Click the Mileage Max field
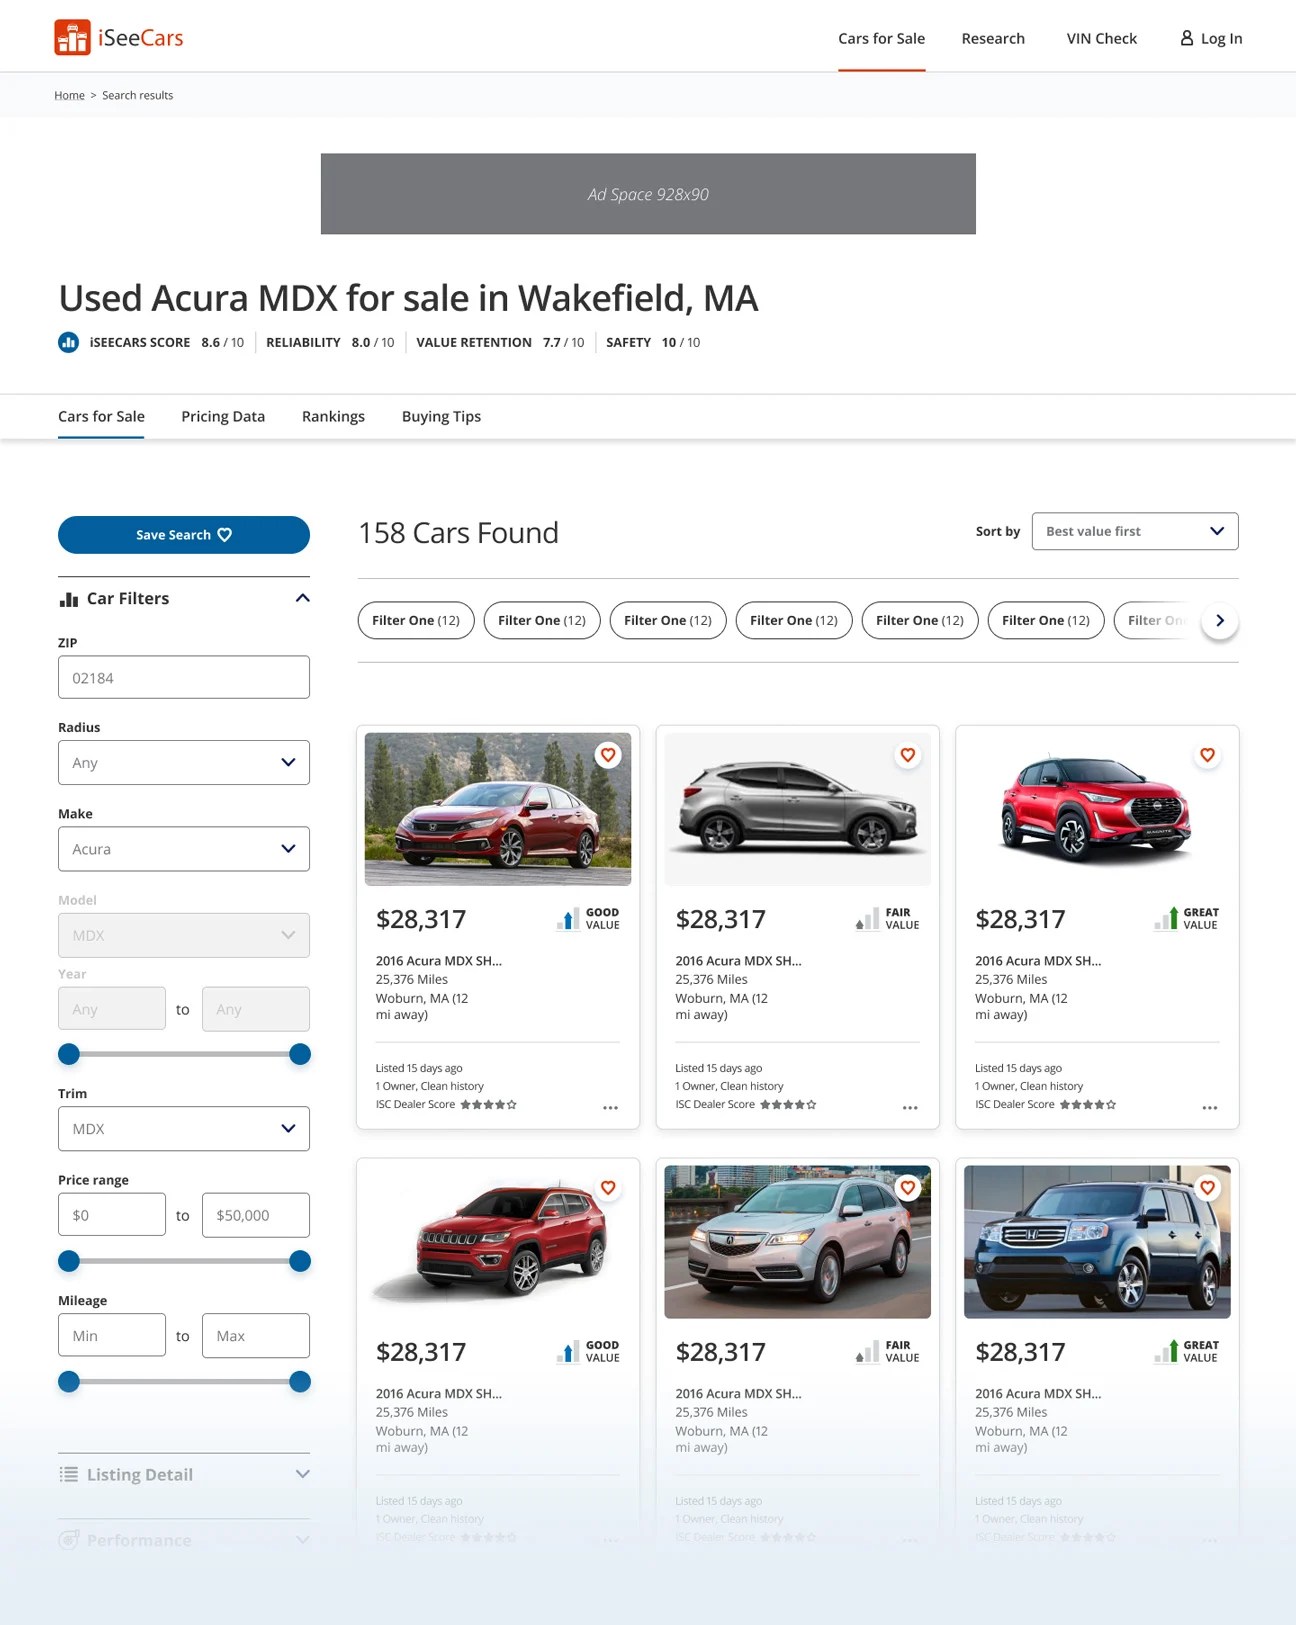Image resolution: width=1296 pixels, height=1625 pixels. point(256,1335)
